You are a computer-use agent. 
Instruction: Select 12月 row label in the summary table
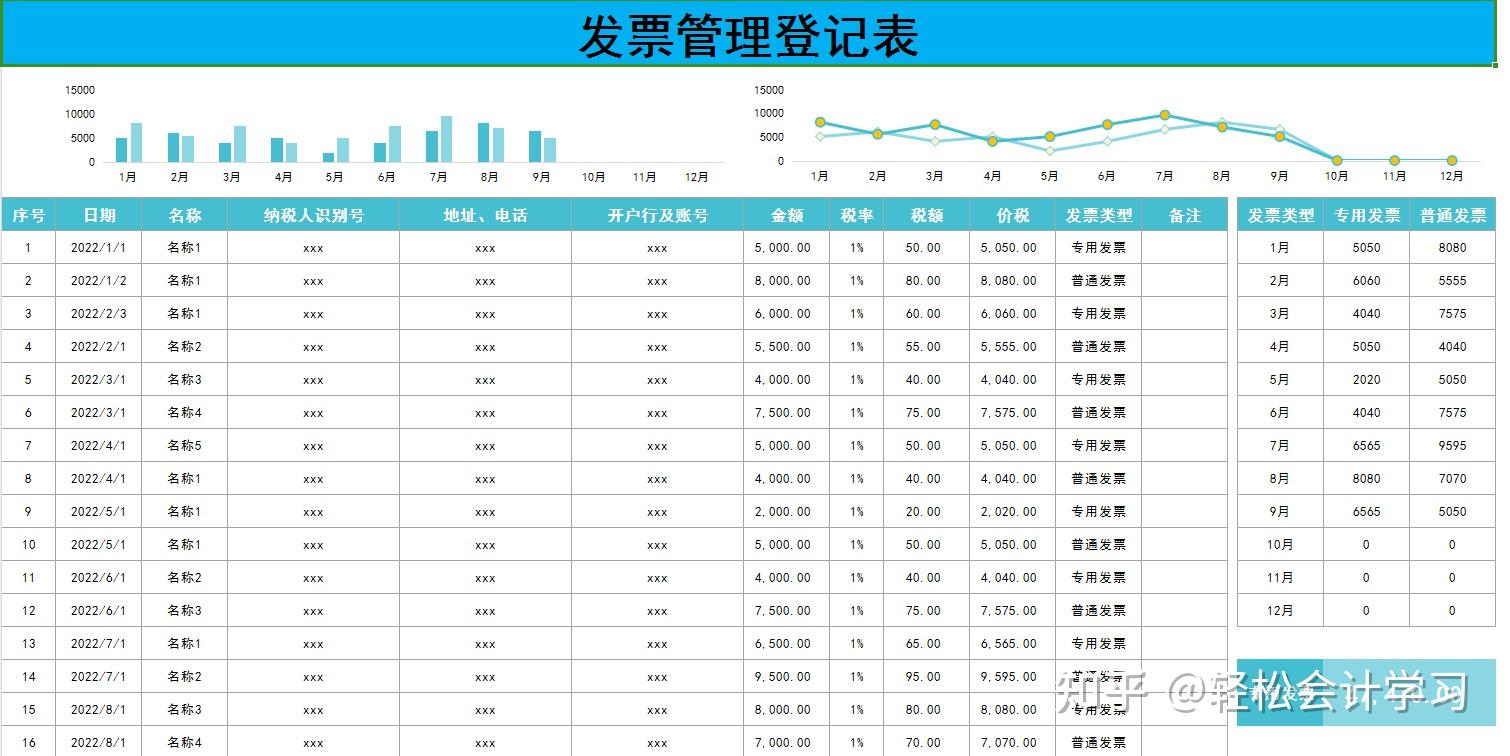pos(1280,611)
